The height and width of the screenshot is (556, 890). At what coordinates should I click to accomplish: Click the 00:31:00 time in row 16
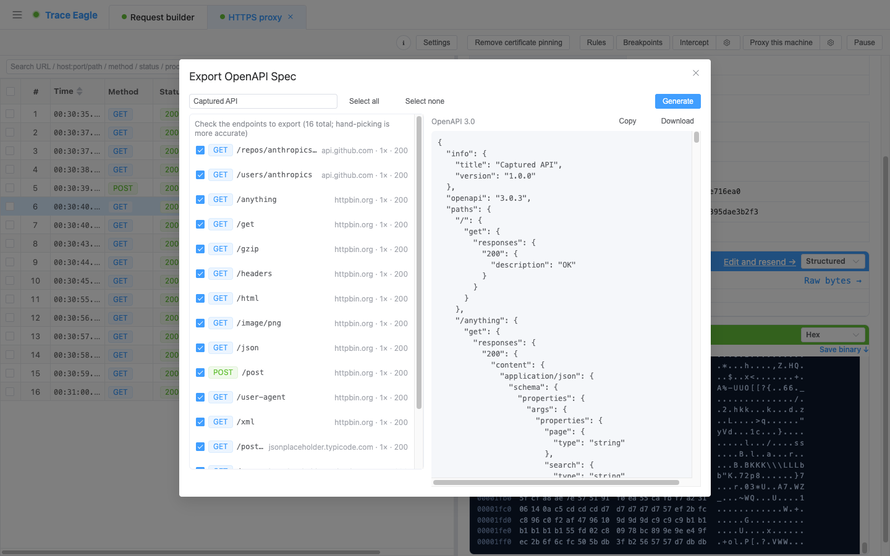coord(77,392)
